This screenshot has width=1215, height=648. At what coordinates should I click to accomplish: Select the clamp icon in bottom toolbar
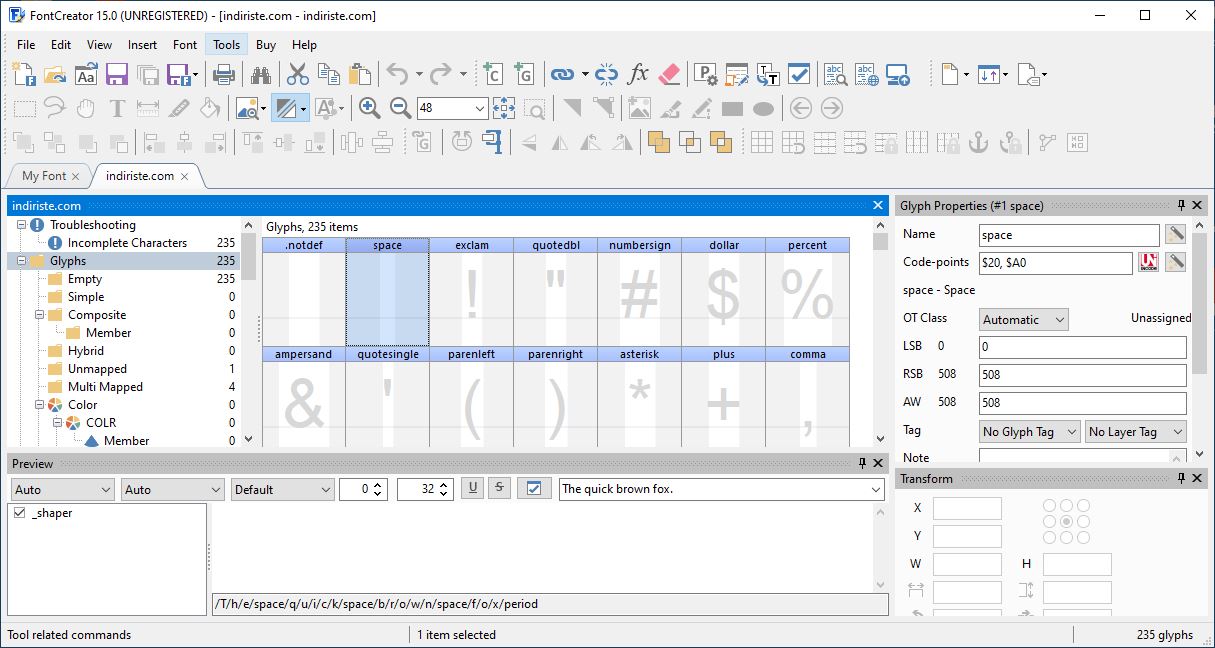492,142
